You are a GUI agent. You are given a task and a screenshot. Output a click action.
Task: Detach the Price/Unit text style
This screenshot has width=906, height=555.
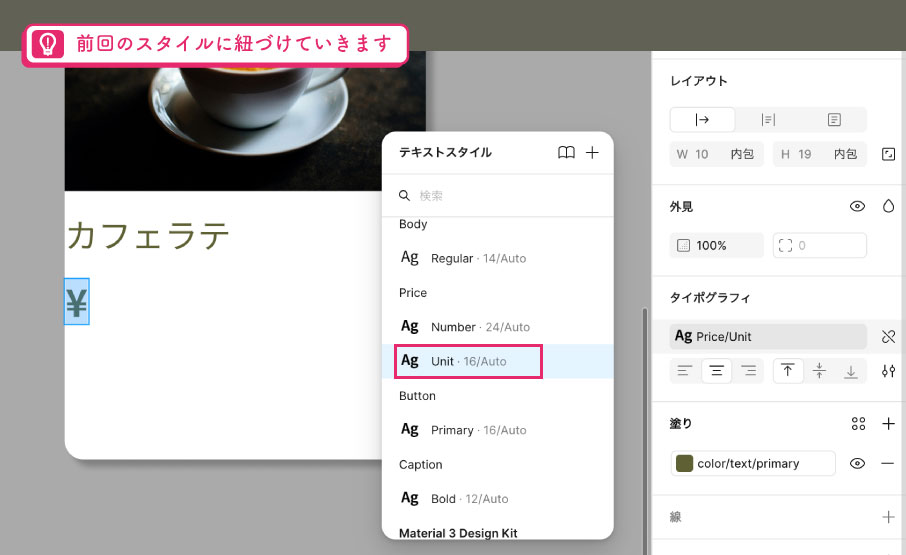tap(889, 337)
